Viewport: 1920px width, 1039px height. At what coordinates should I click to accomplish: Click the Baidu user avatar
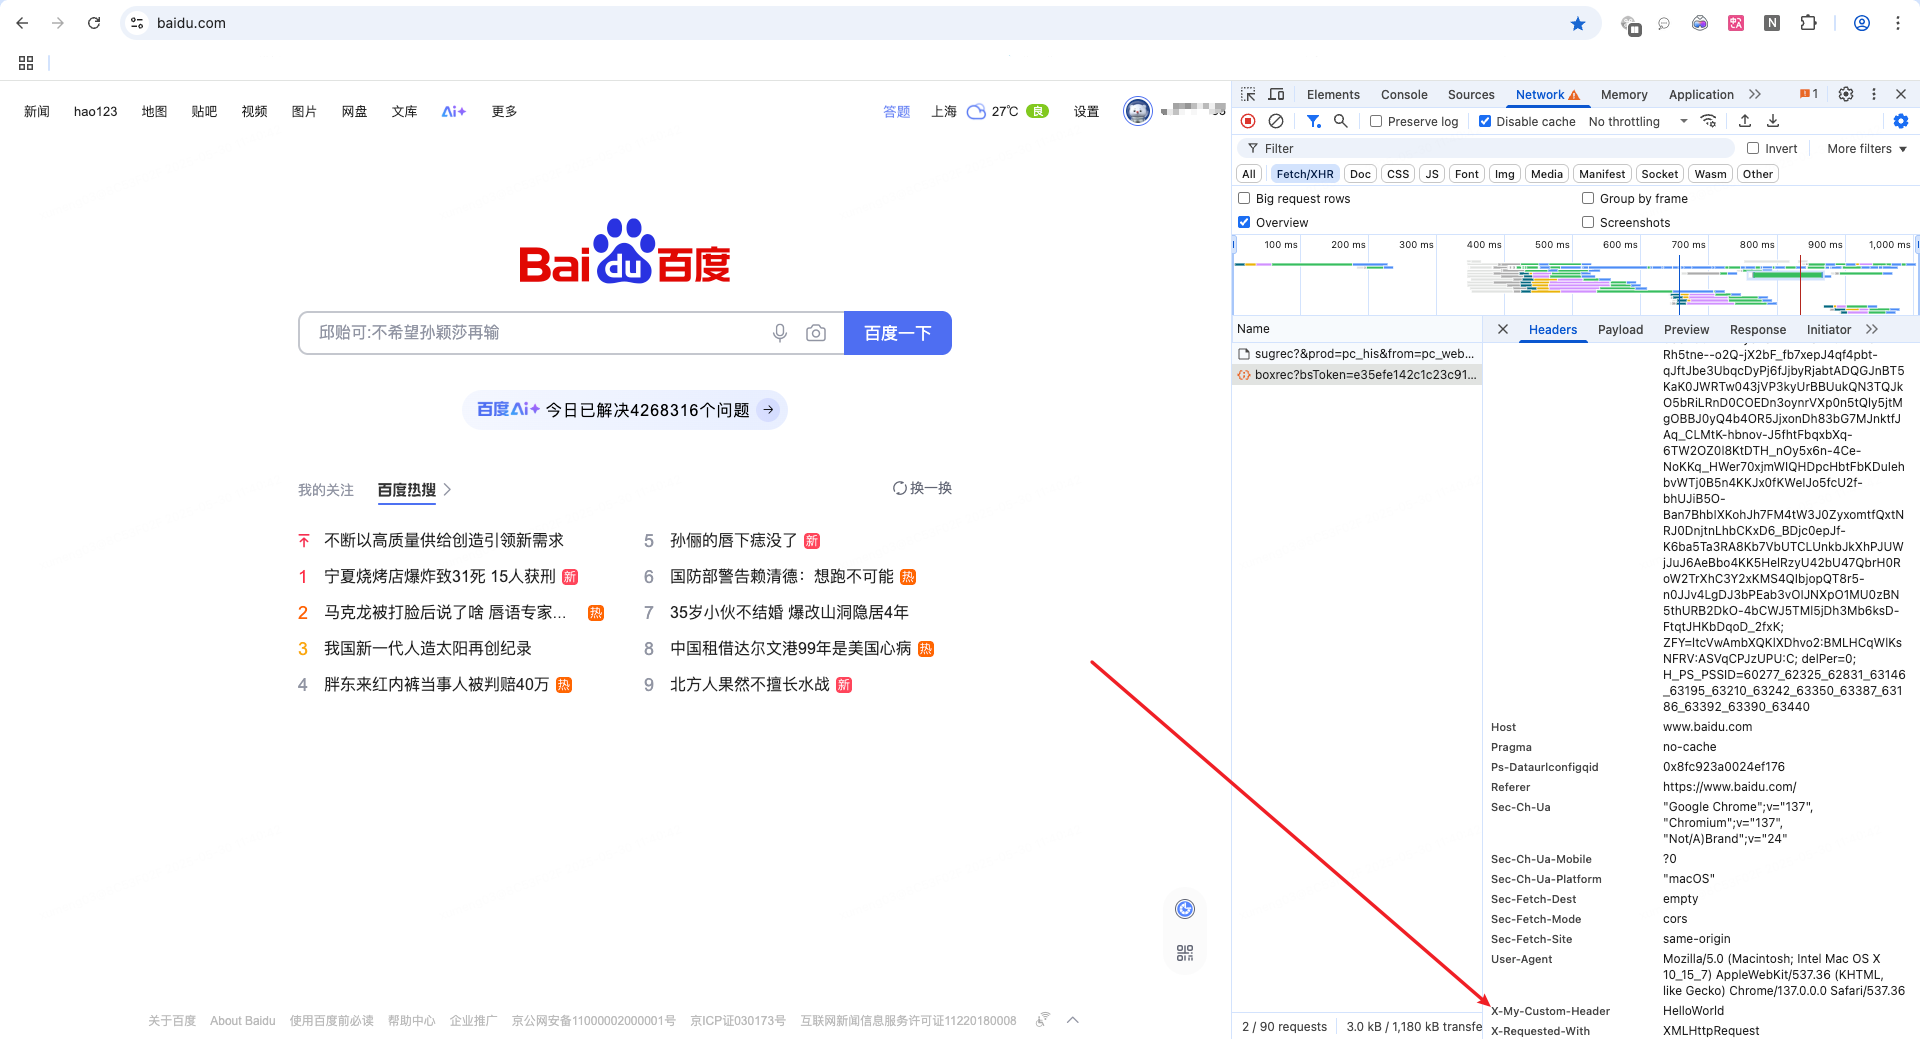coord(1138,111)
